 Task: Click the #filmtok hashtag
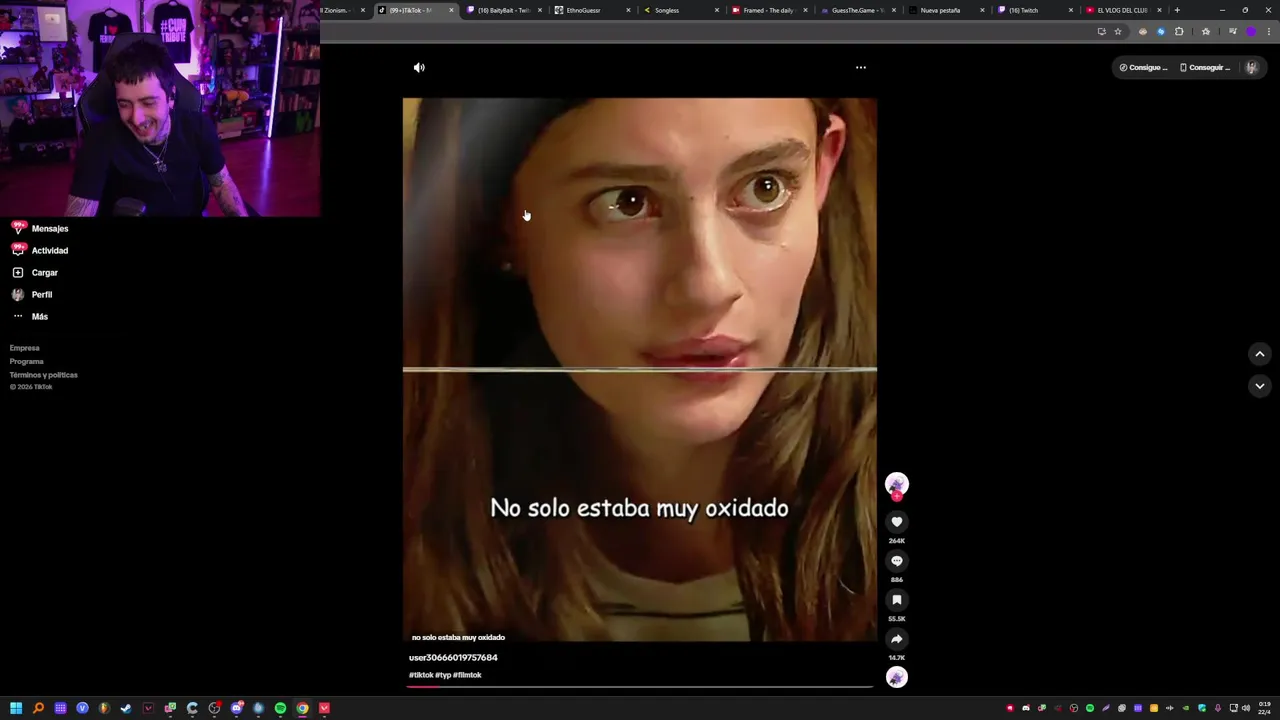click(467, 675)
